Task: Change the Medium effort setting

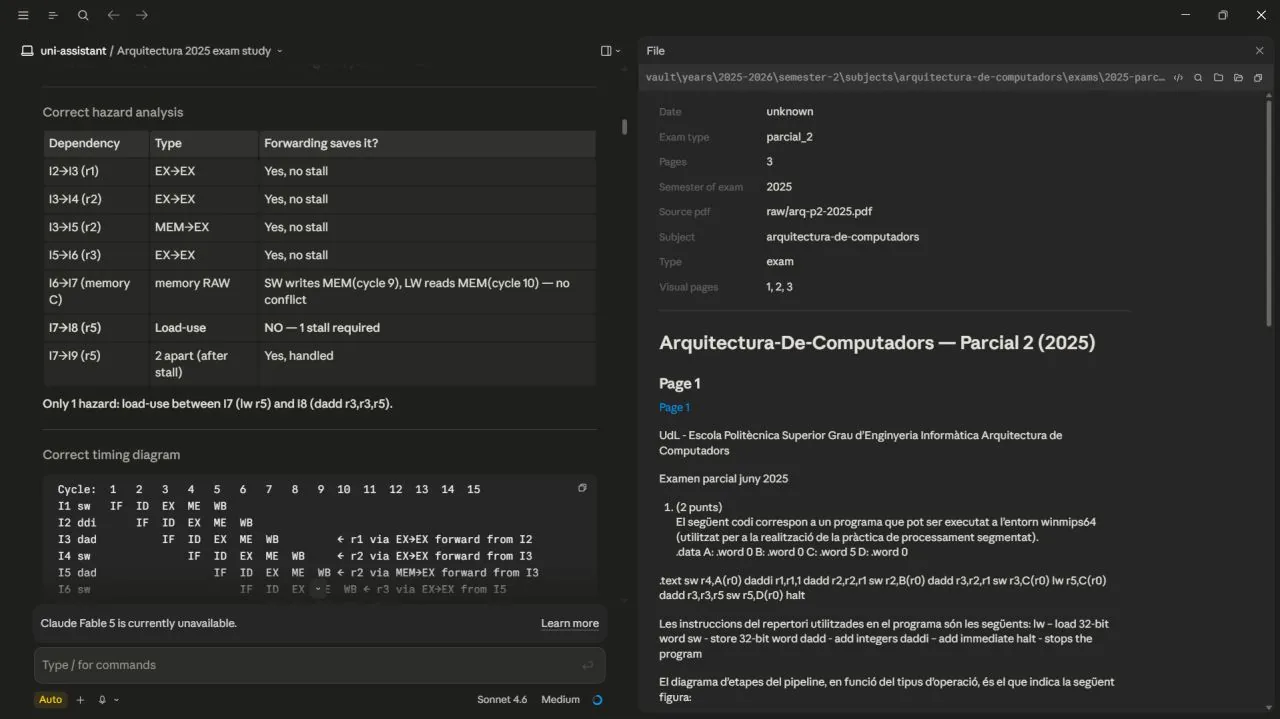Action: 558,700
